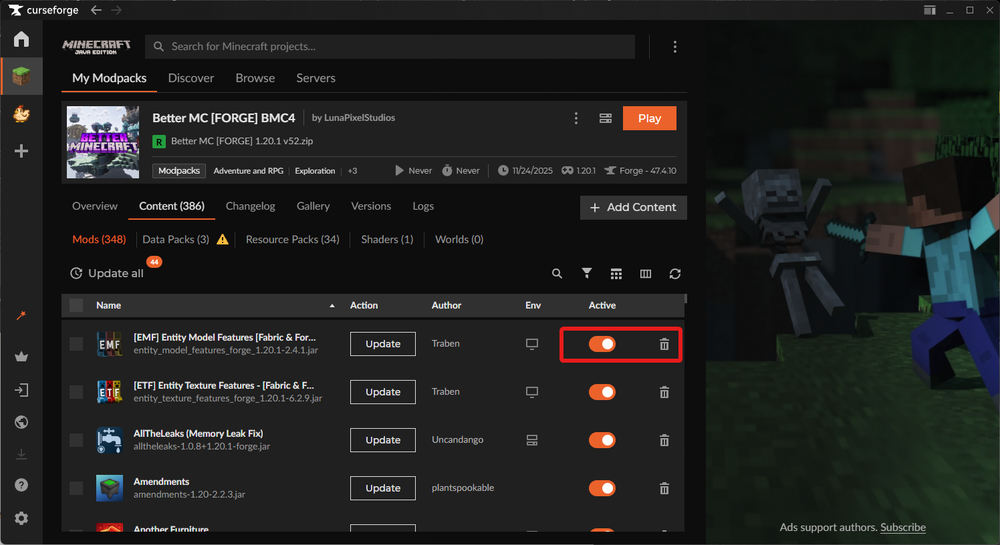This screenshot has height=545, width=1000.
Task: Click the crown premium icon in sidebar
Action: 21,357
